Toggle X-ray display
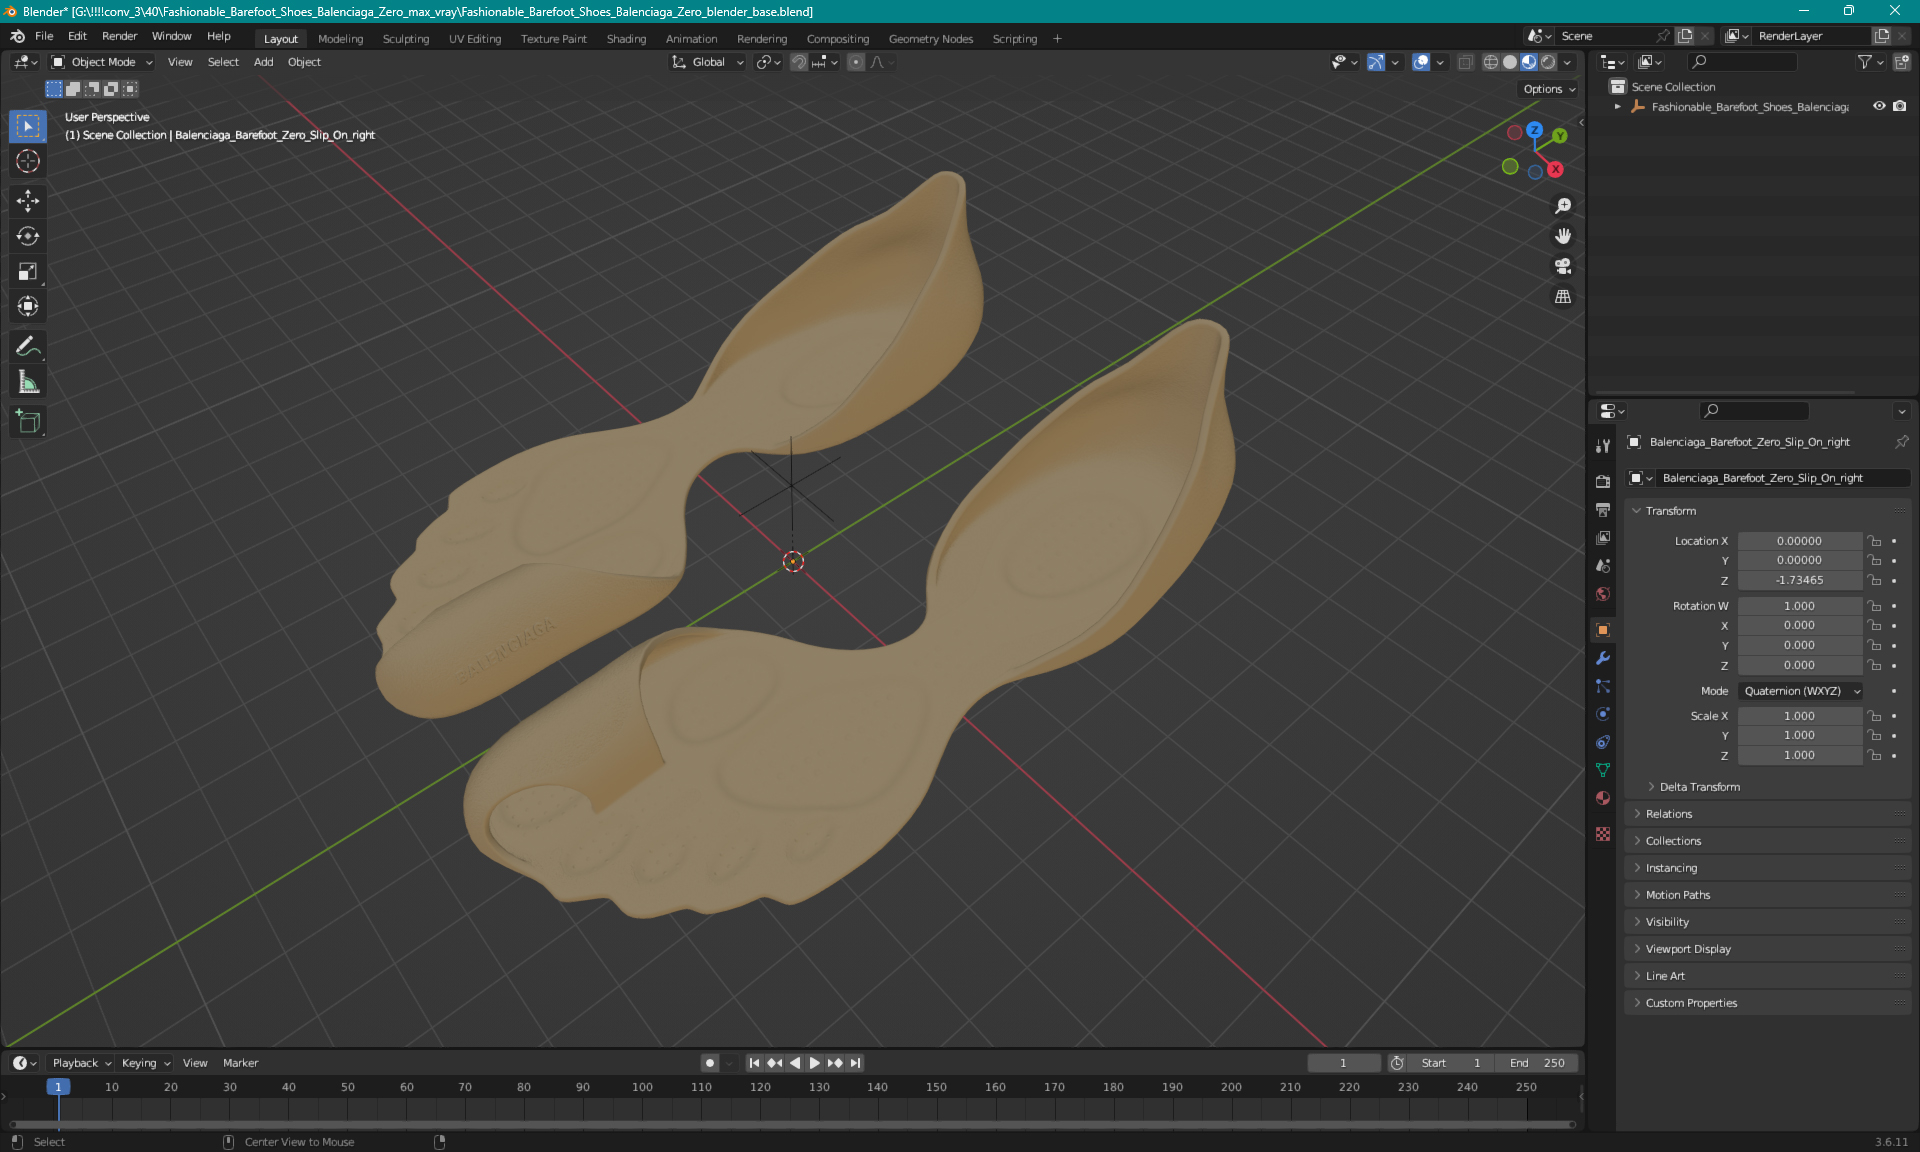The height and width of the screenshot is (1152, 1920). 1465,62
